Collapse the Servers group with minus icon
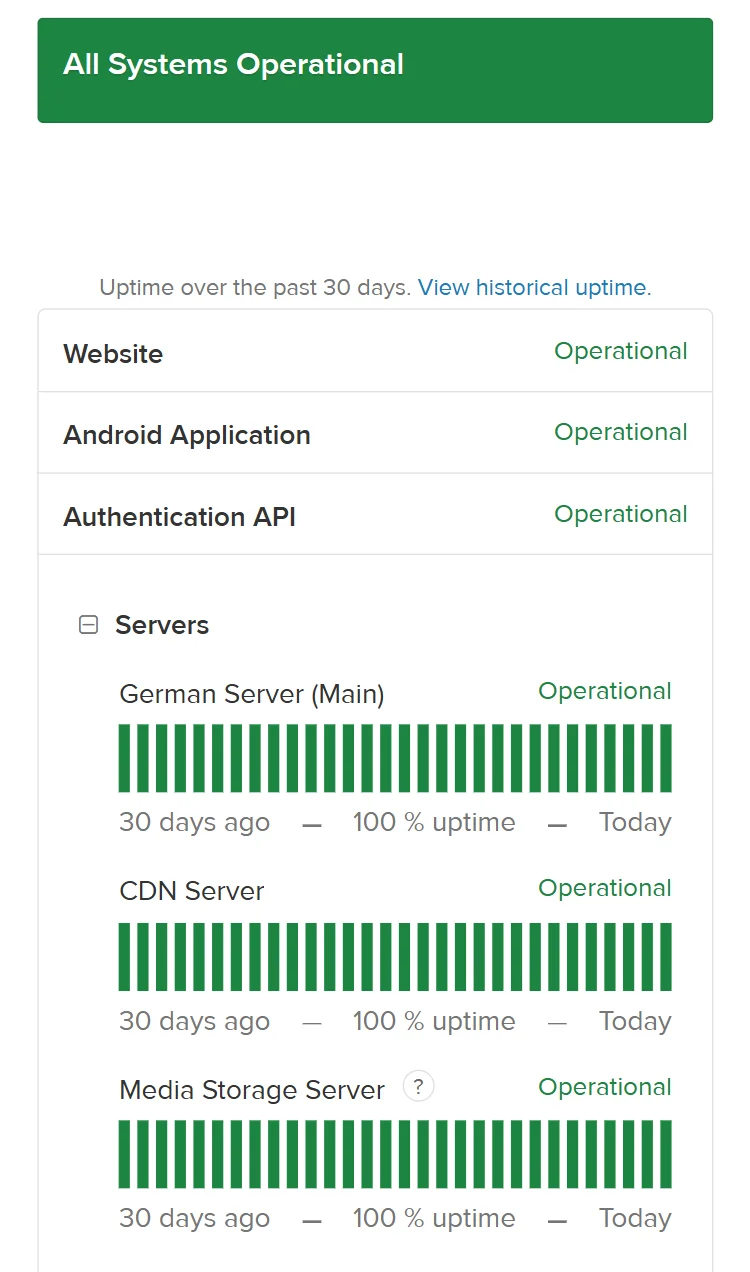Image resolution: width=750 pixels, height=1272 pixels. pyautogui.click(x=89, y=626)
